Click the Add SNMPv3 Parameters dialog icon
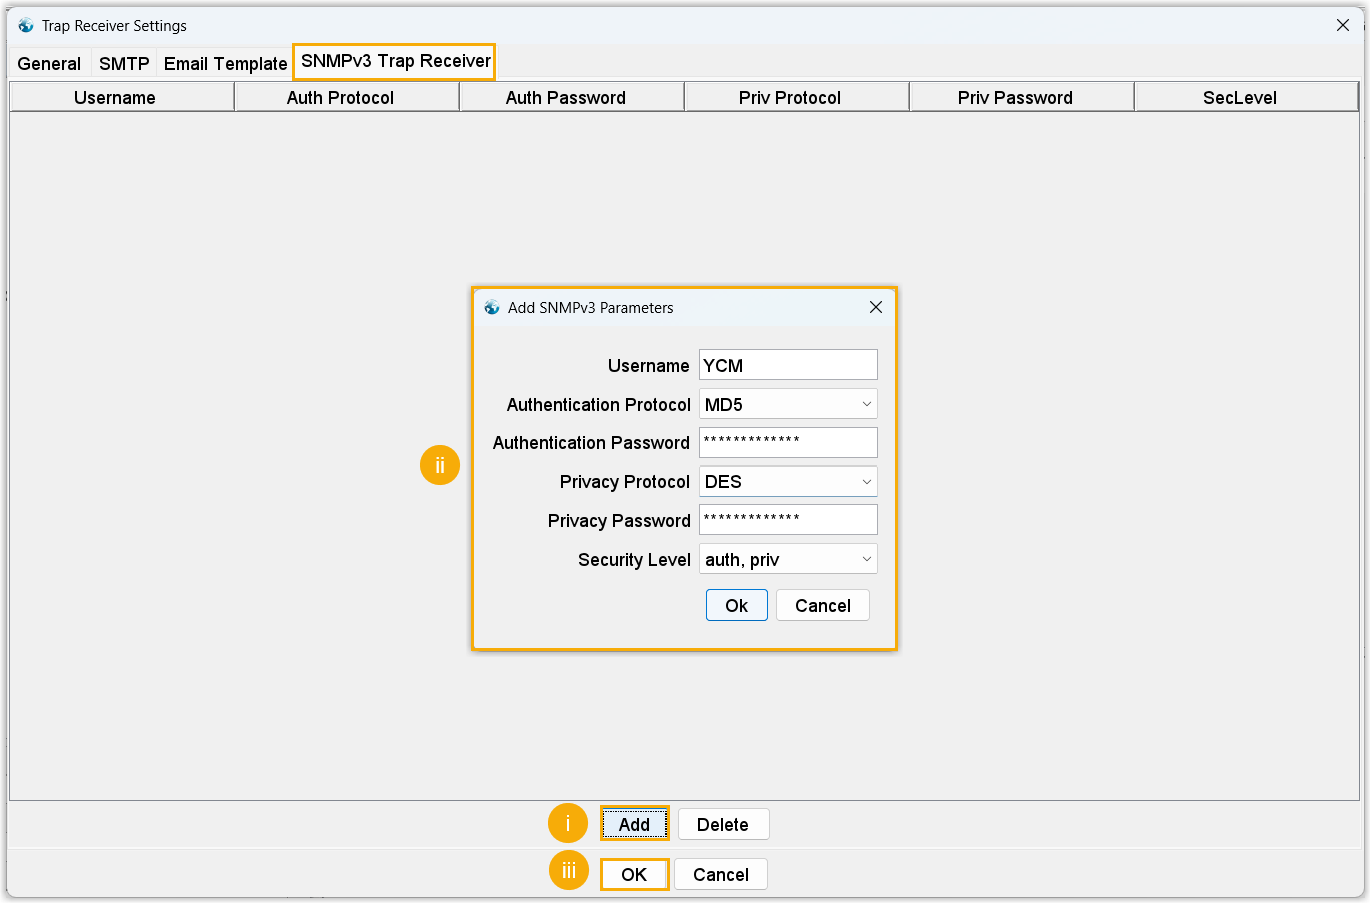This screenshot has height=904, width=1371. (x=492, y=308)
